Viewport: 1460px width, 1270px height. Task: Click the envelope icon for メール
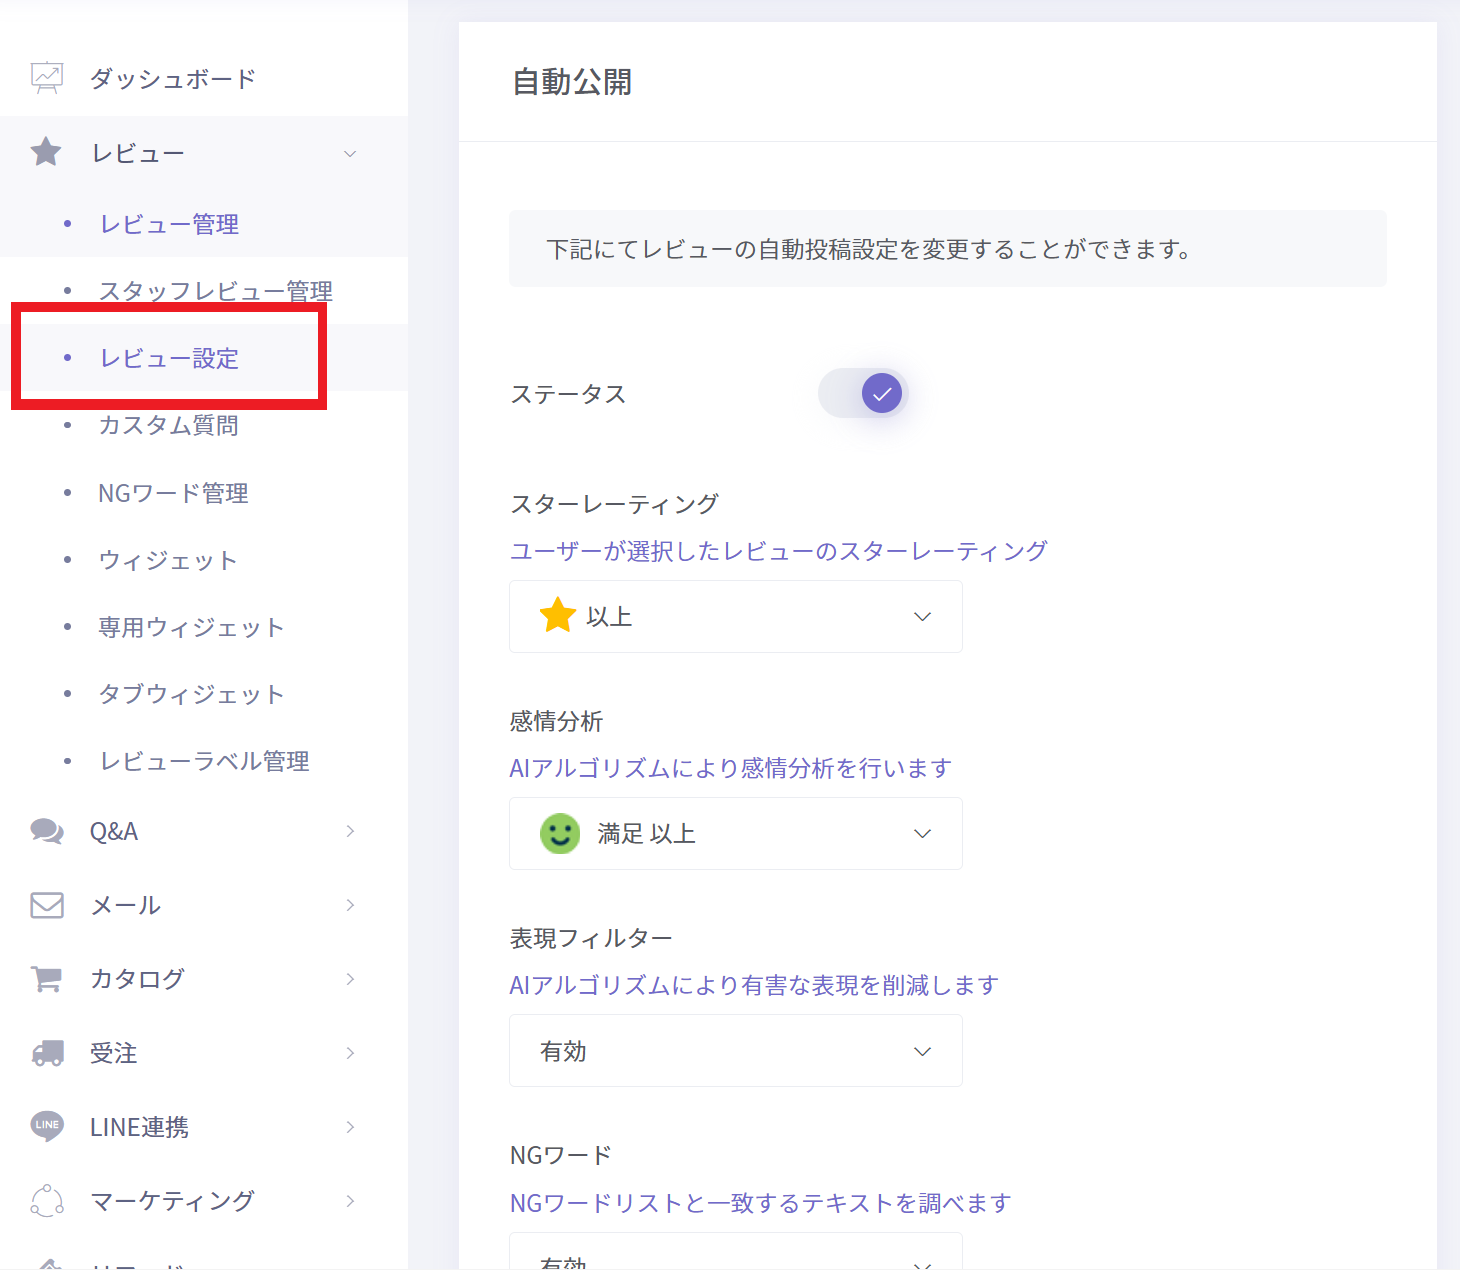[x=47, y=905]
